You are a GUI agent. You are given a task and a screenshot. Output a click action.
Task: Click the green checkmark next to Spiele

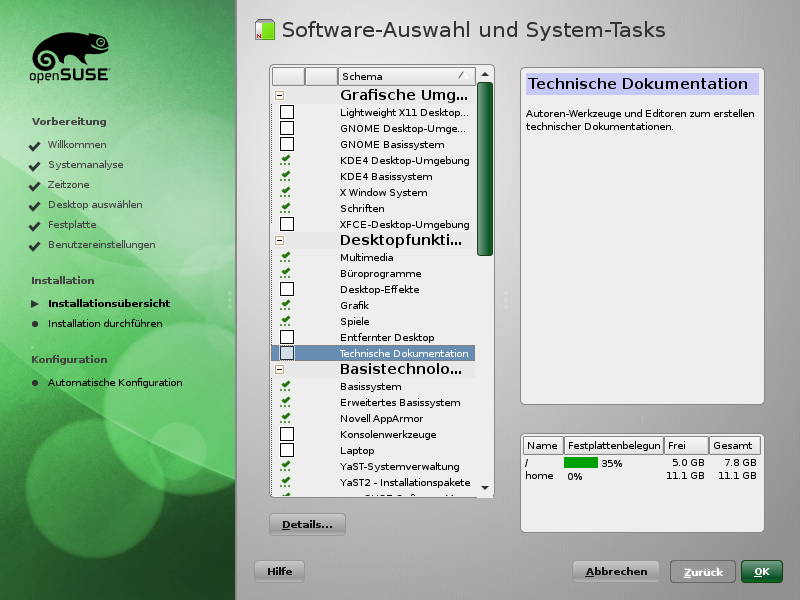click(286, 321)
